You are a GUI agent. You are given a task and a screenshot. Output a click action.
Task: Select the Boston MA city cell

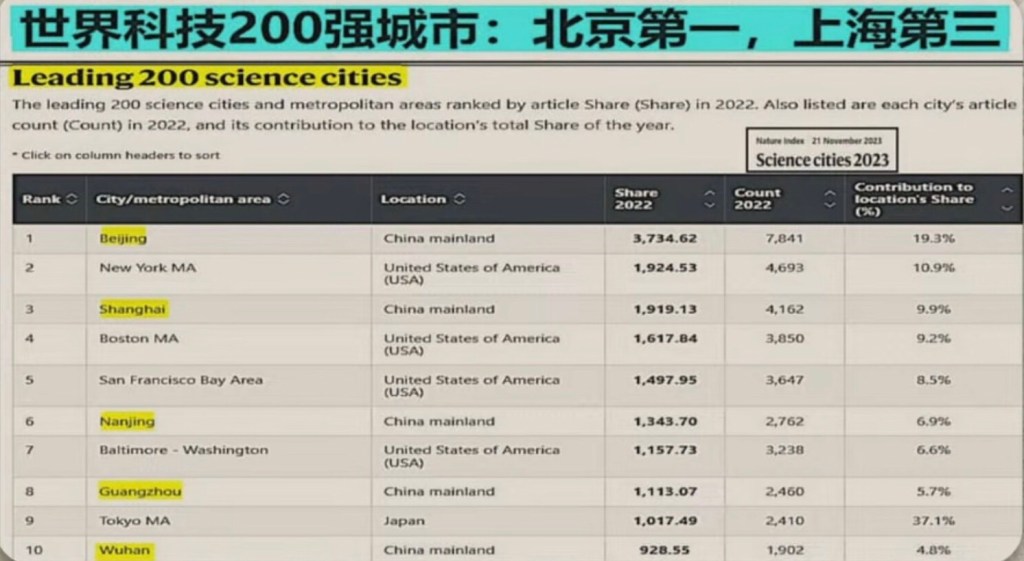[x=138, y=338]
